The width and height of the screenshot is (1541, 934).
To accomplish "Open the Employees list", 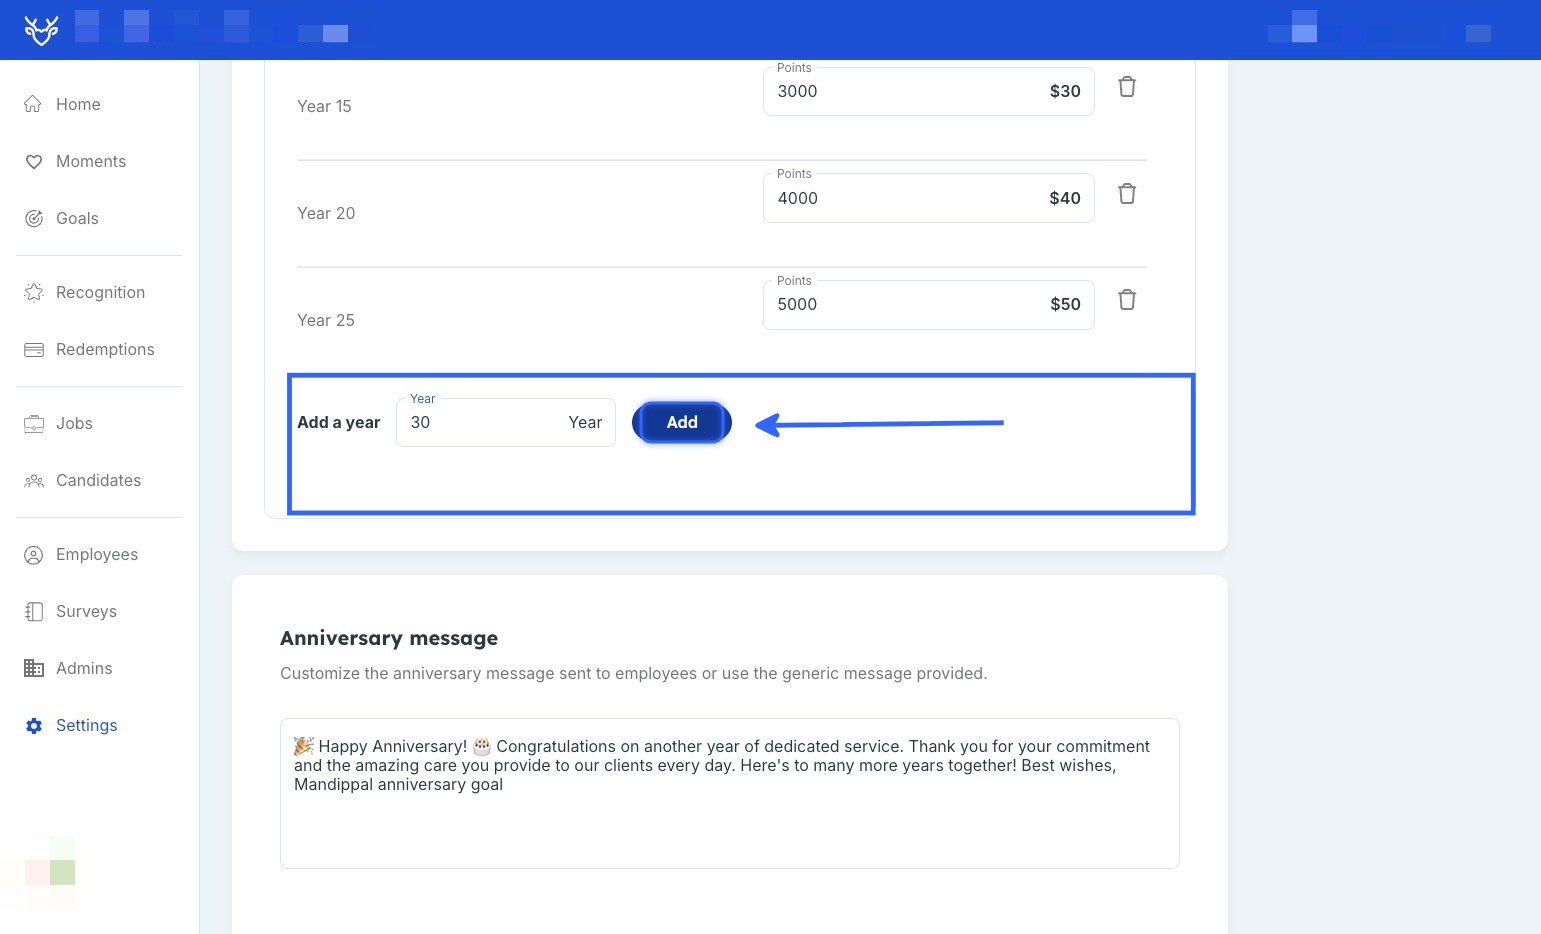I will [x=97, y=554].
